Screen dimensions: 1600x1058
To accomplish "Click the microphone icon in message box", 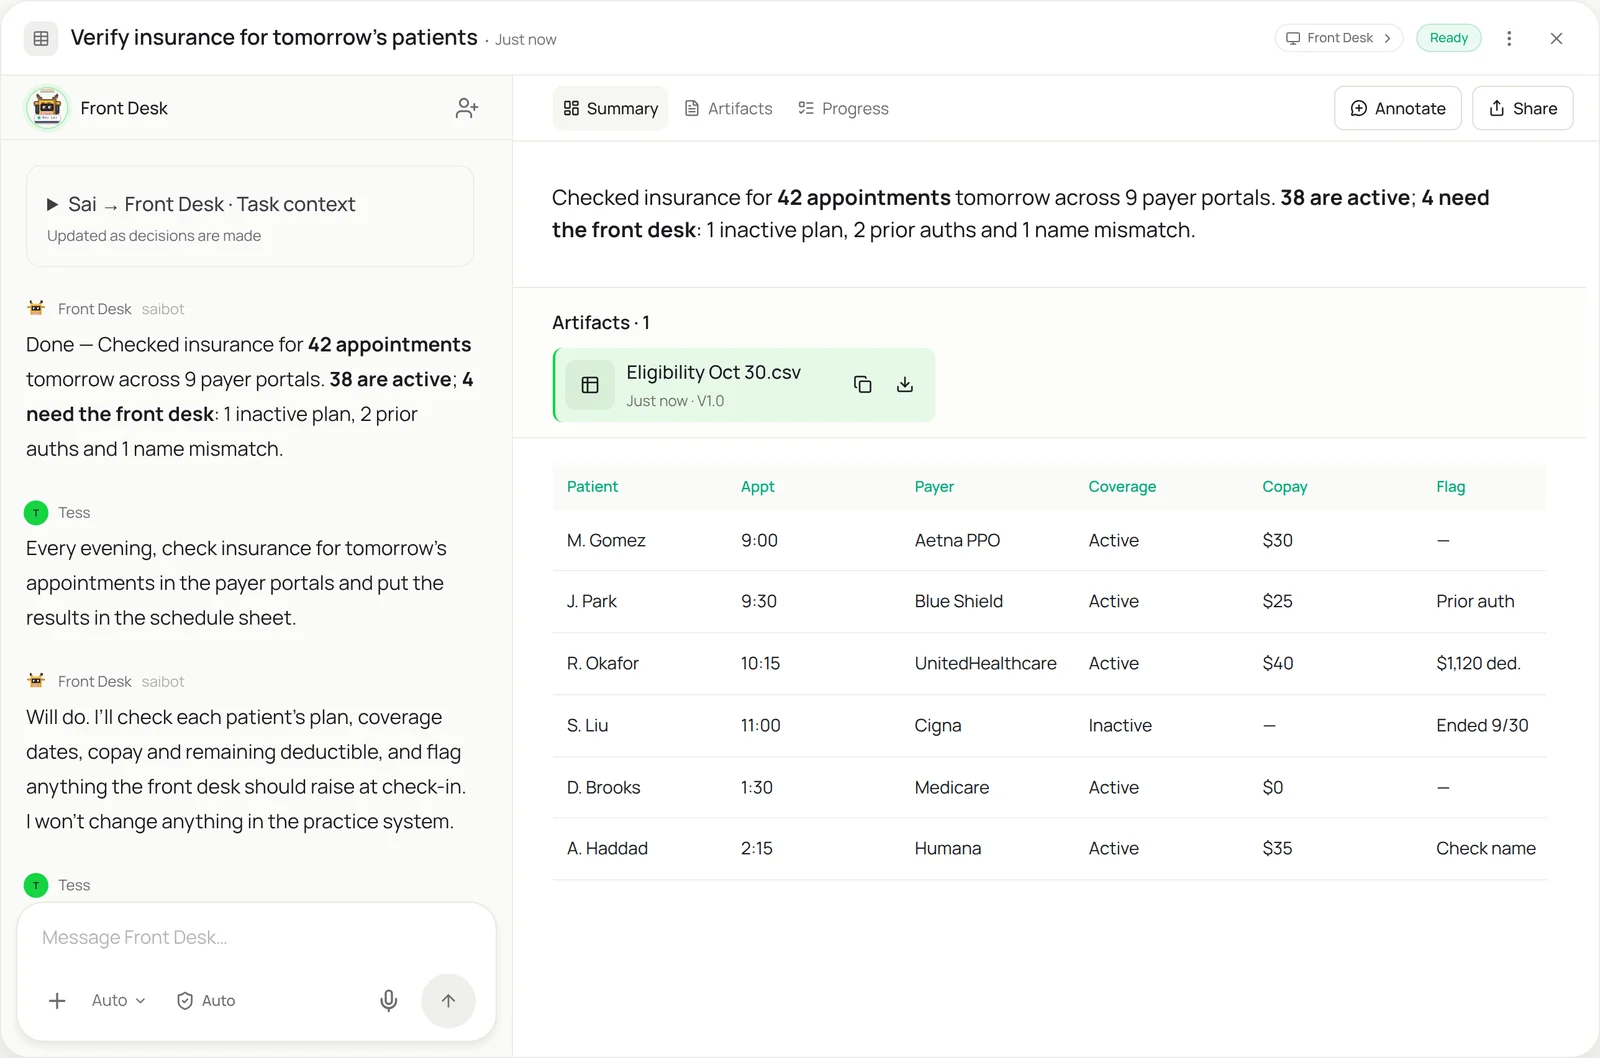I will [389, 1001].
